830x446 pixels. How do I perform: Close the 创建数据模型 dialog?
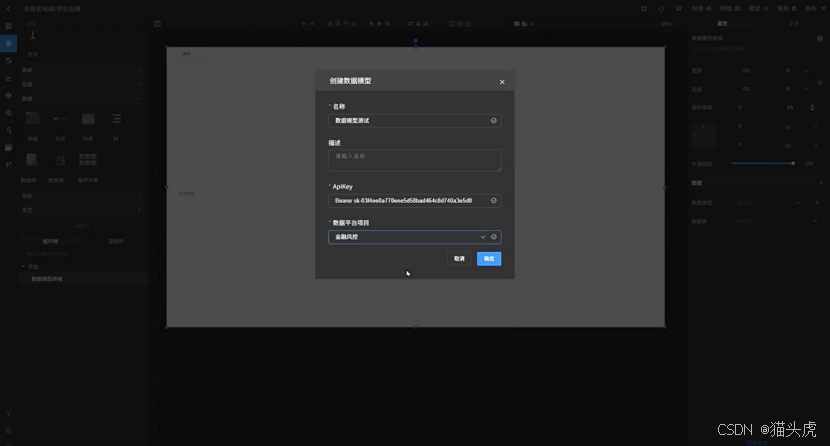[502, 82]
